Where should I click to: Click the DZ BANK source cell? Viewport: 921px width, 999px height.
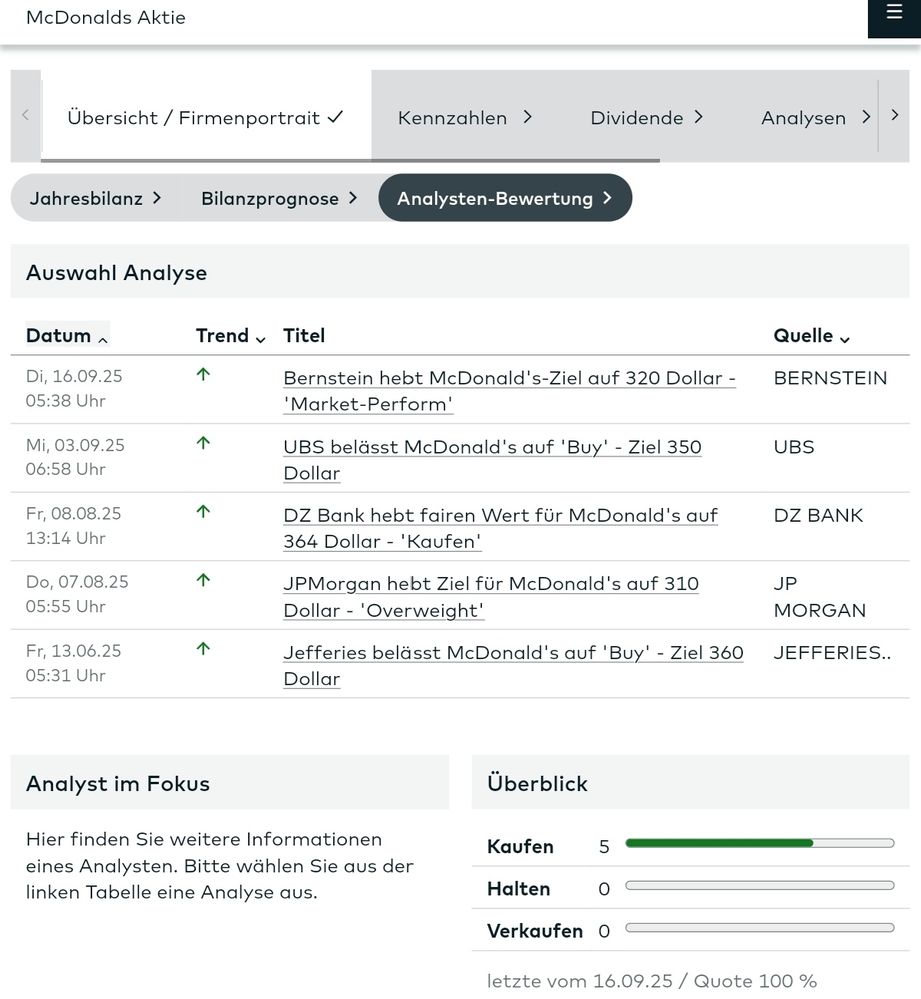click(x=818, y=515)
